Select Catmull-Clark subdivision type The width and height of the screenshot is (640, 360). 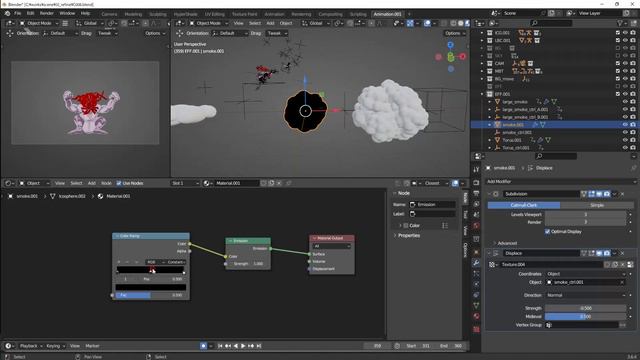tap(524, 205)
